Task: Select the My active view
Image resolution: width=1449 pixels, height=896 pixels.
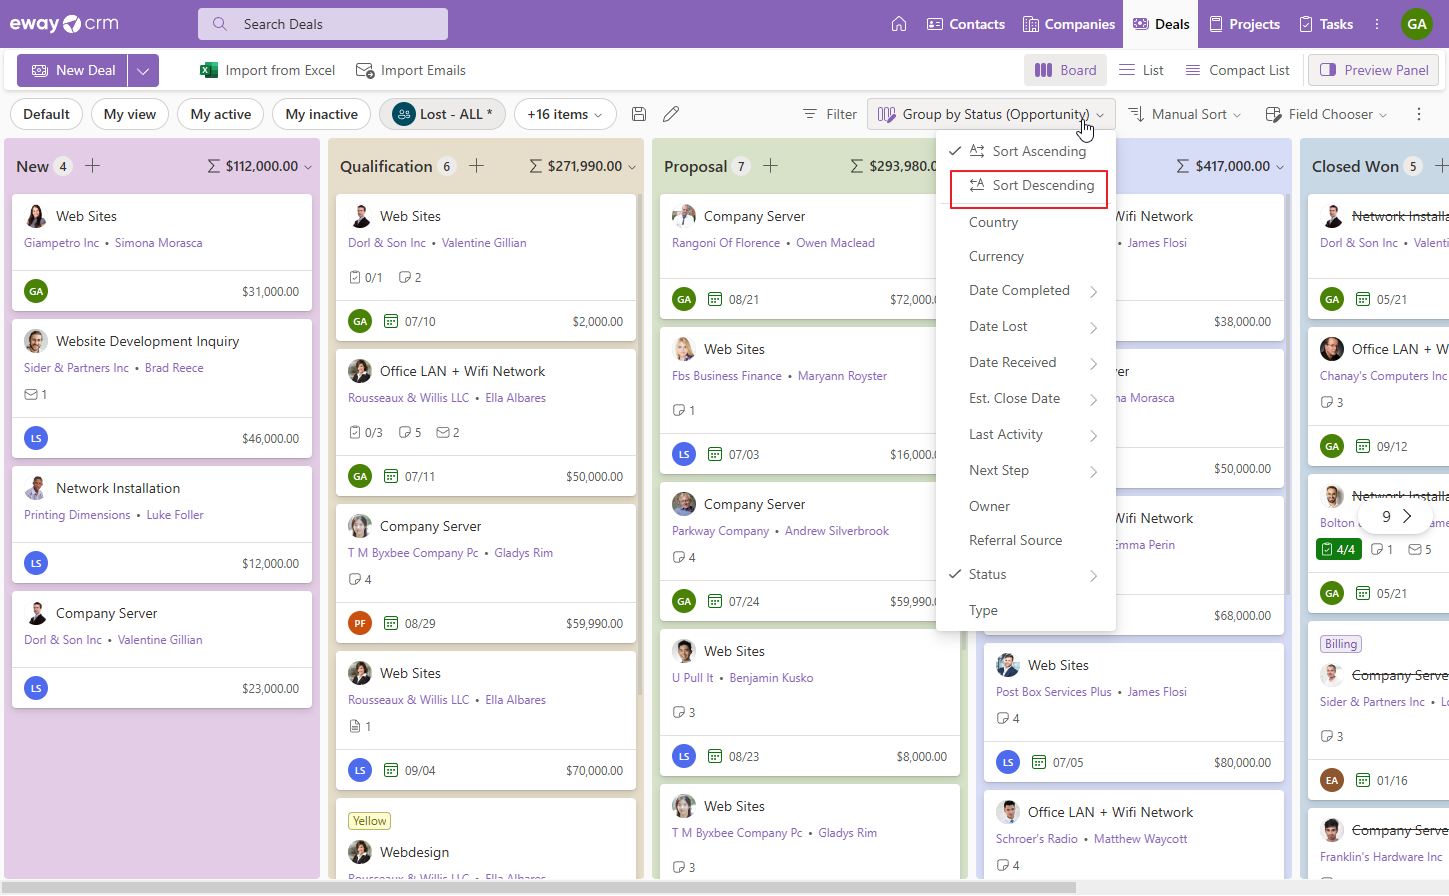Action: point(221,114)
